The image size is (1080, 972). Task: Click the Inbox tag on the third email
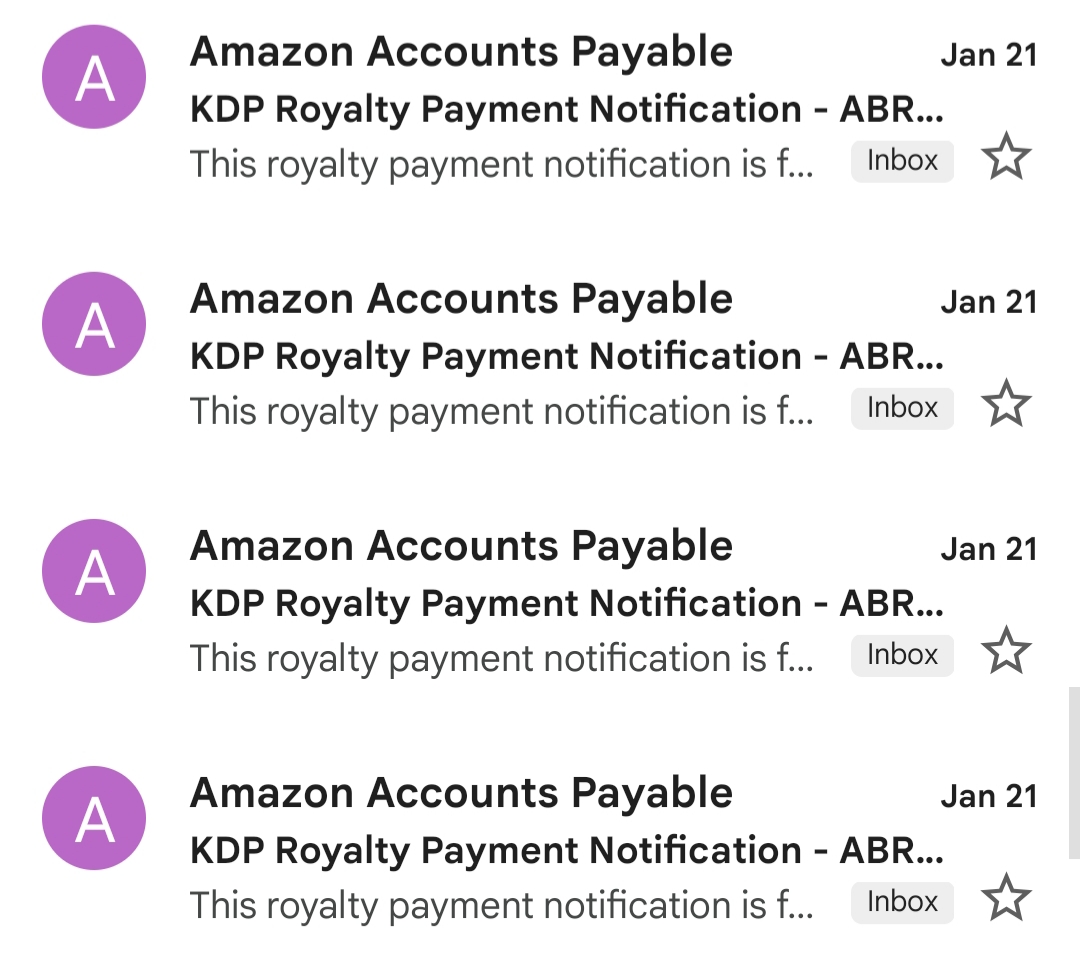coord(902,655)
